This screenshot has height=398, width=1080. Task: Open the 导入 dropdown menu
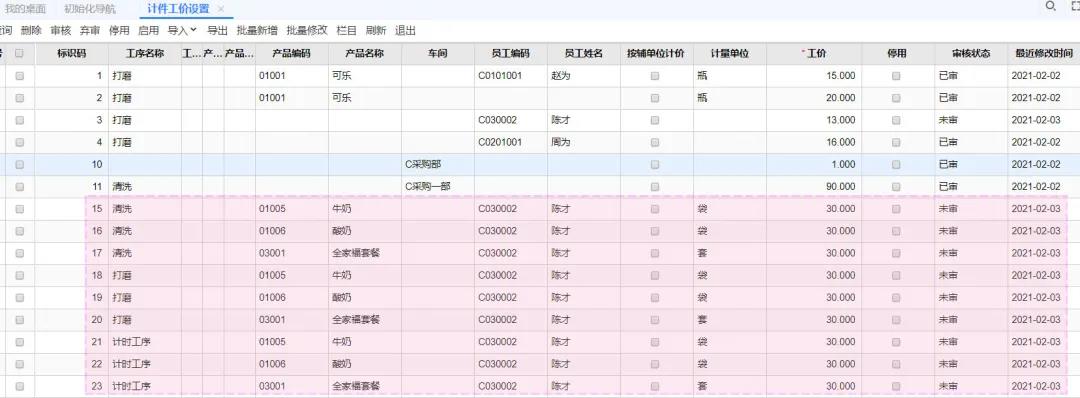coord(183,30)
